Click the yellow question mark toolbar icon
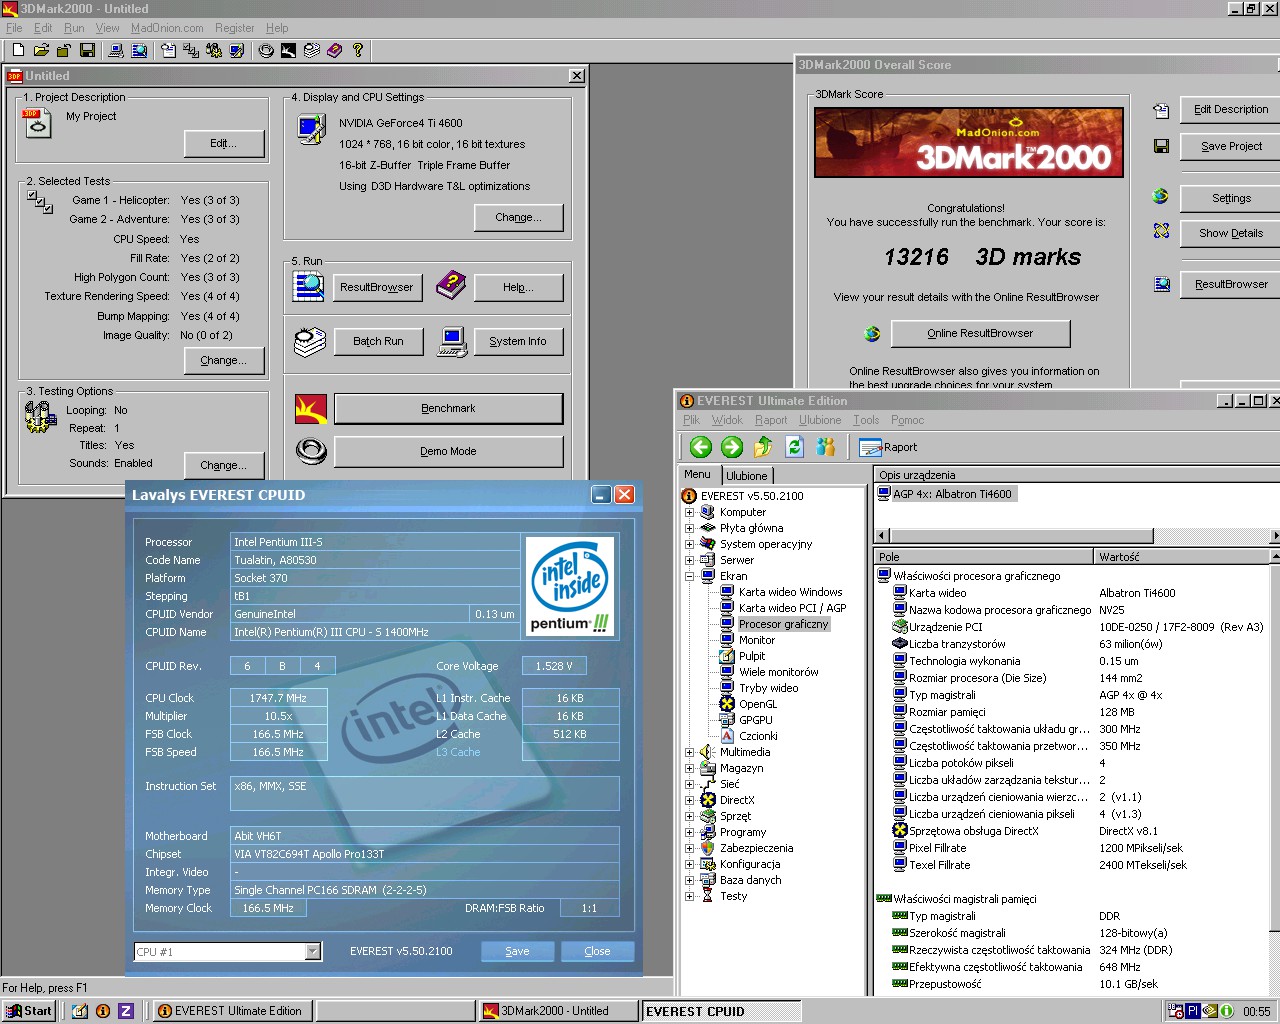 tap(358, 50)
